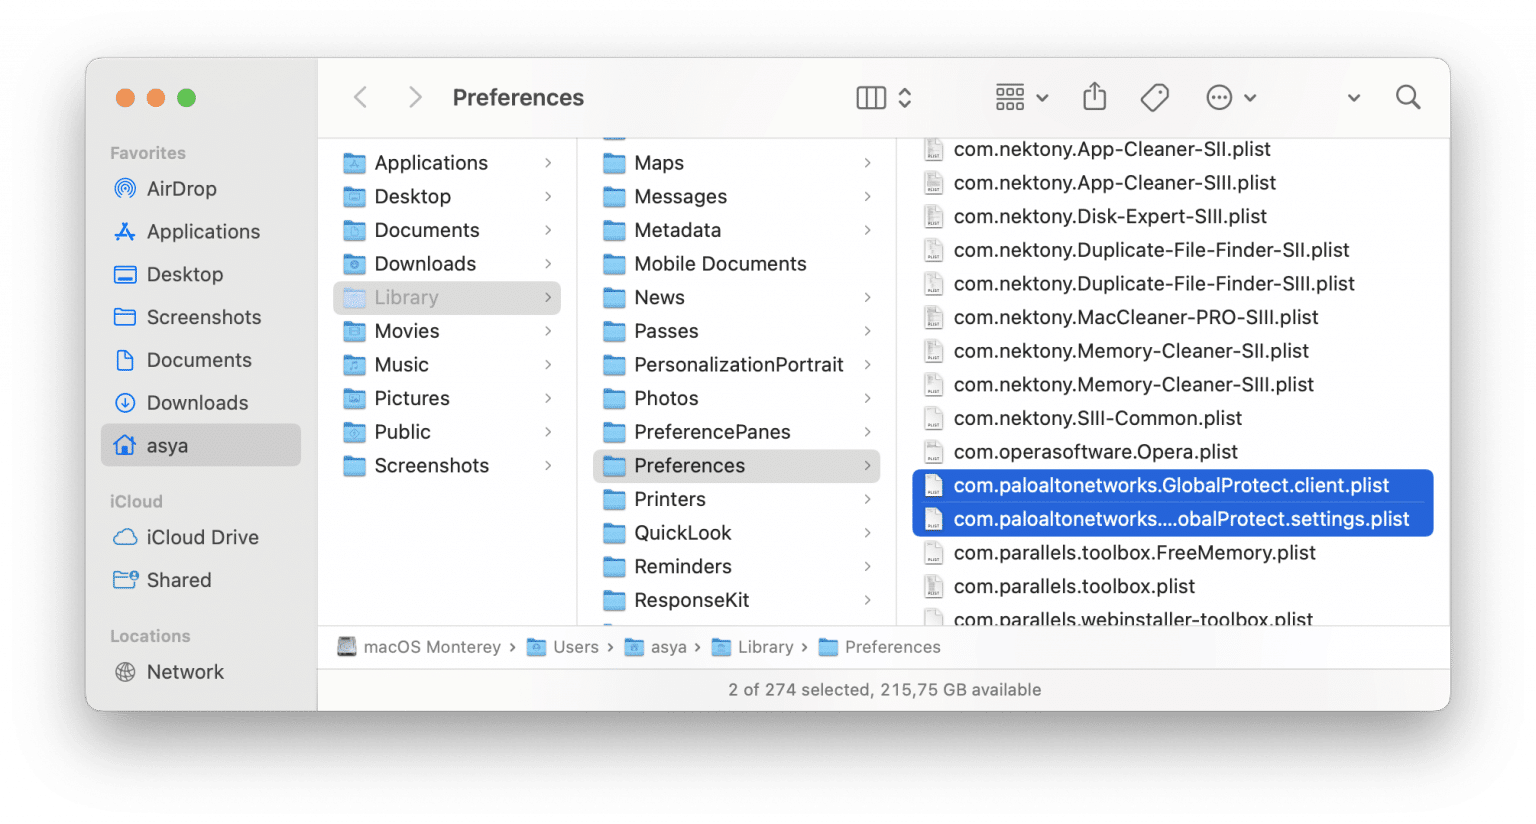This screenshot has width=1536, height=824.
Task: Add tags using the Tags icon
Action: click(x=1154, y=97)
